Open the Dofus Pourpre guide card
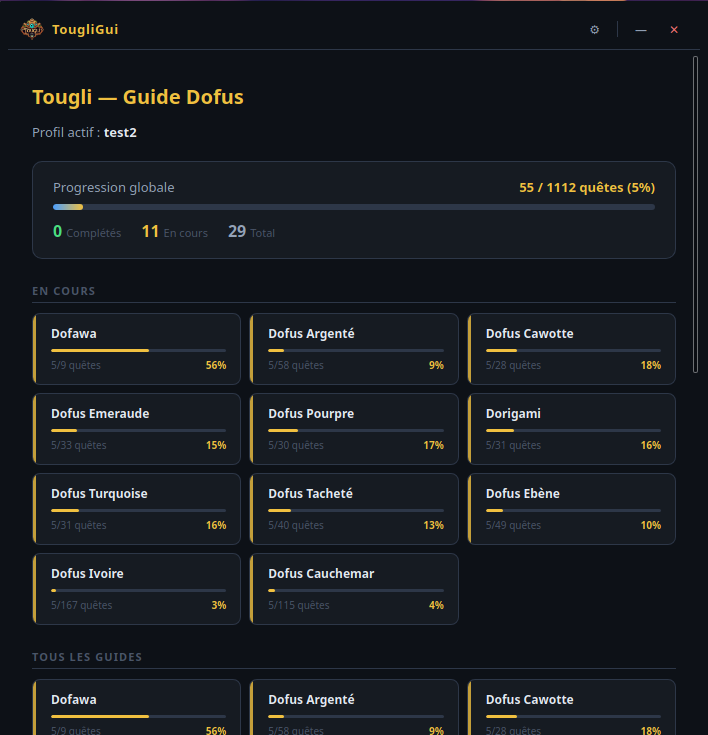Viewport: 708px width, 735px height. tap(354, 429)
